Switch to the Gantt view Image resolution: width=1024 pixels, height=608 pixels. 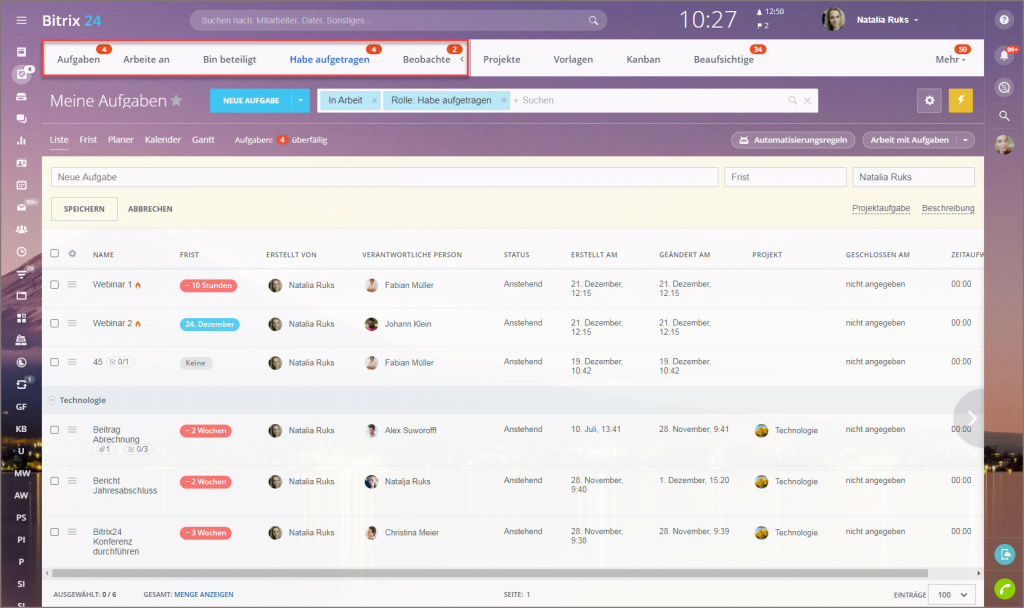click(203, 140)
